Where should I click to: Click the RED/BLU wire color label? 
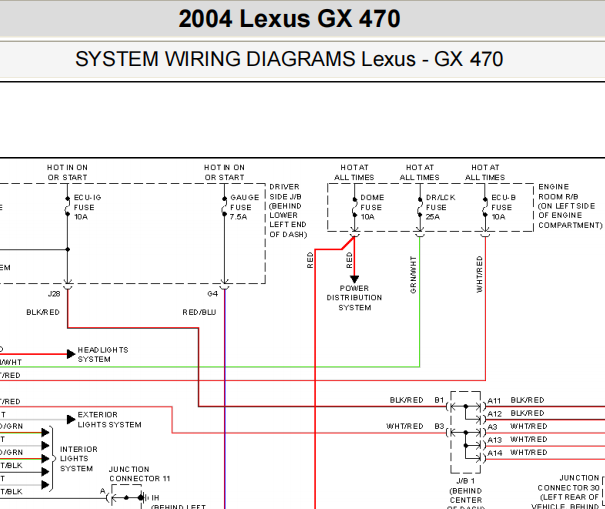tap(199, 312)
